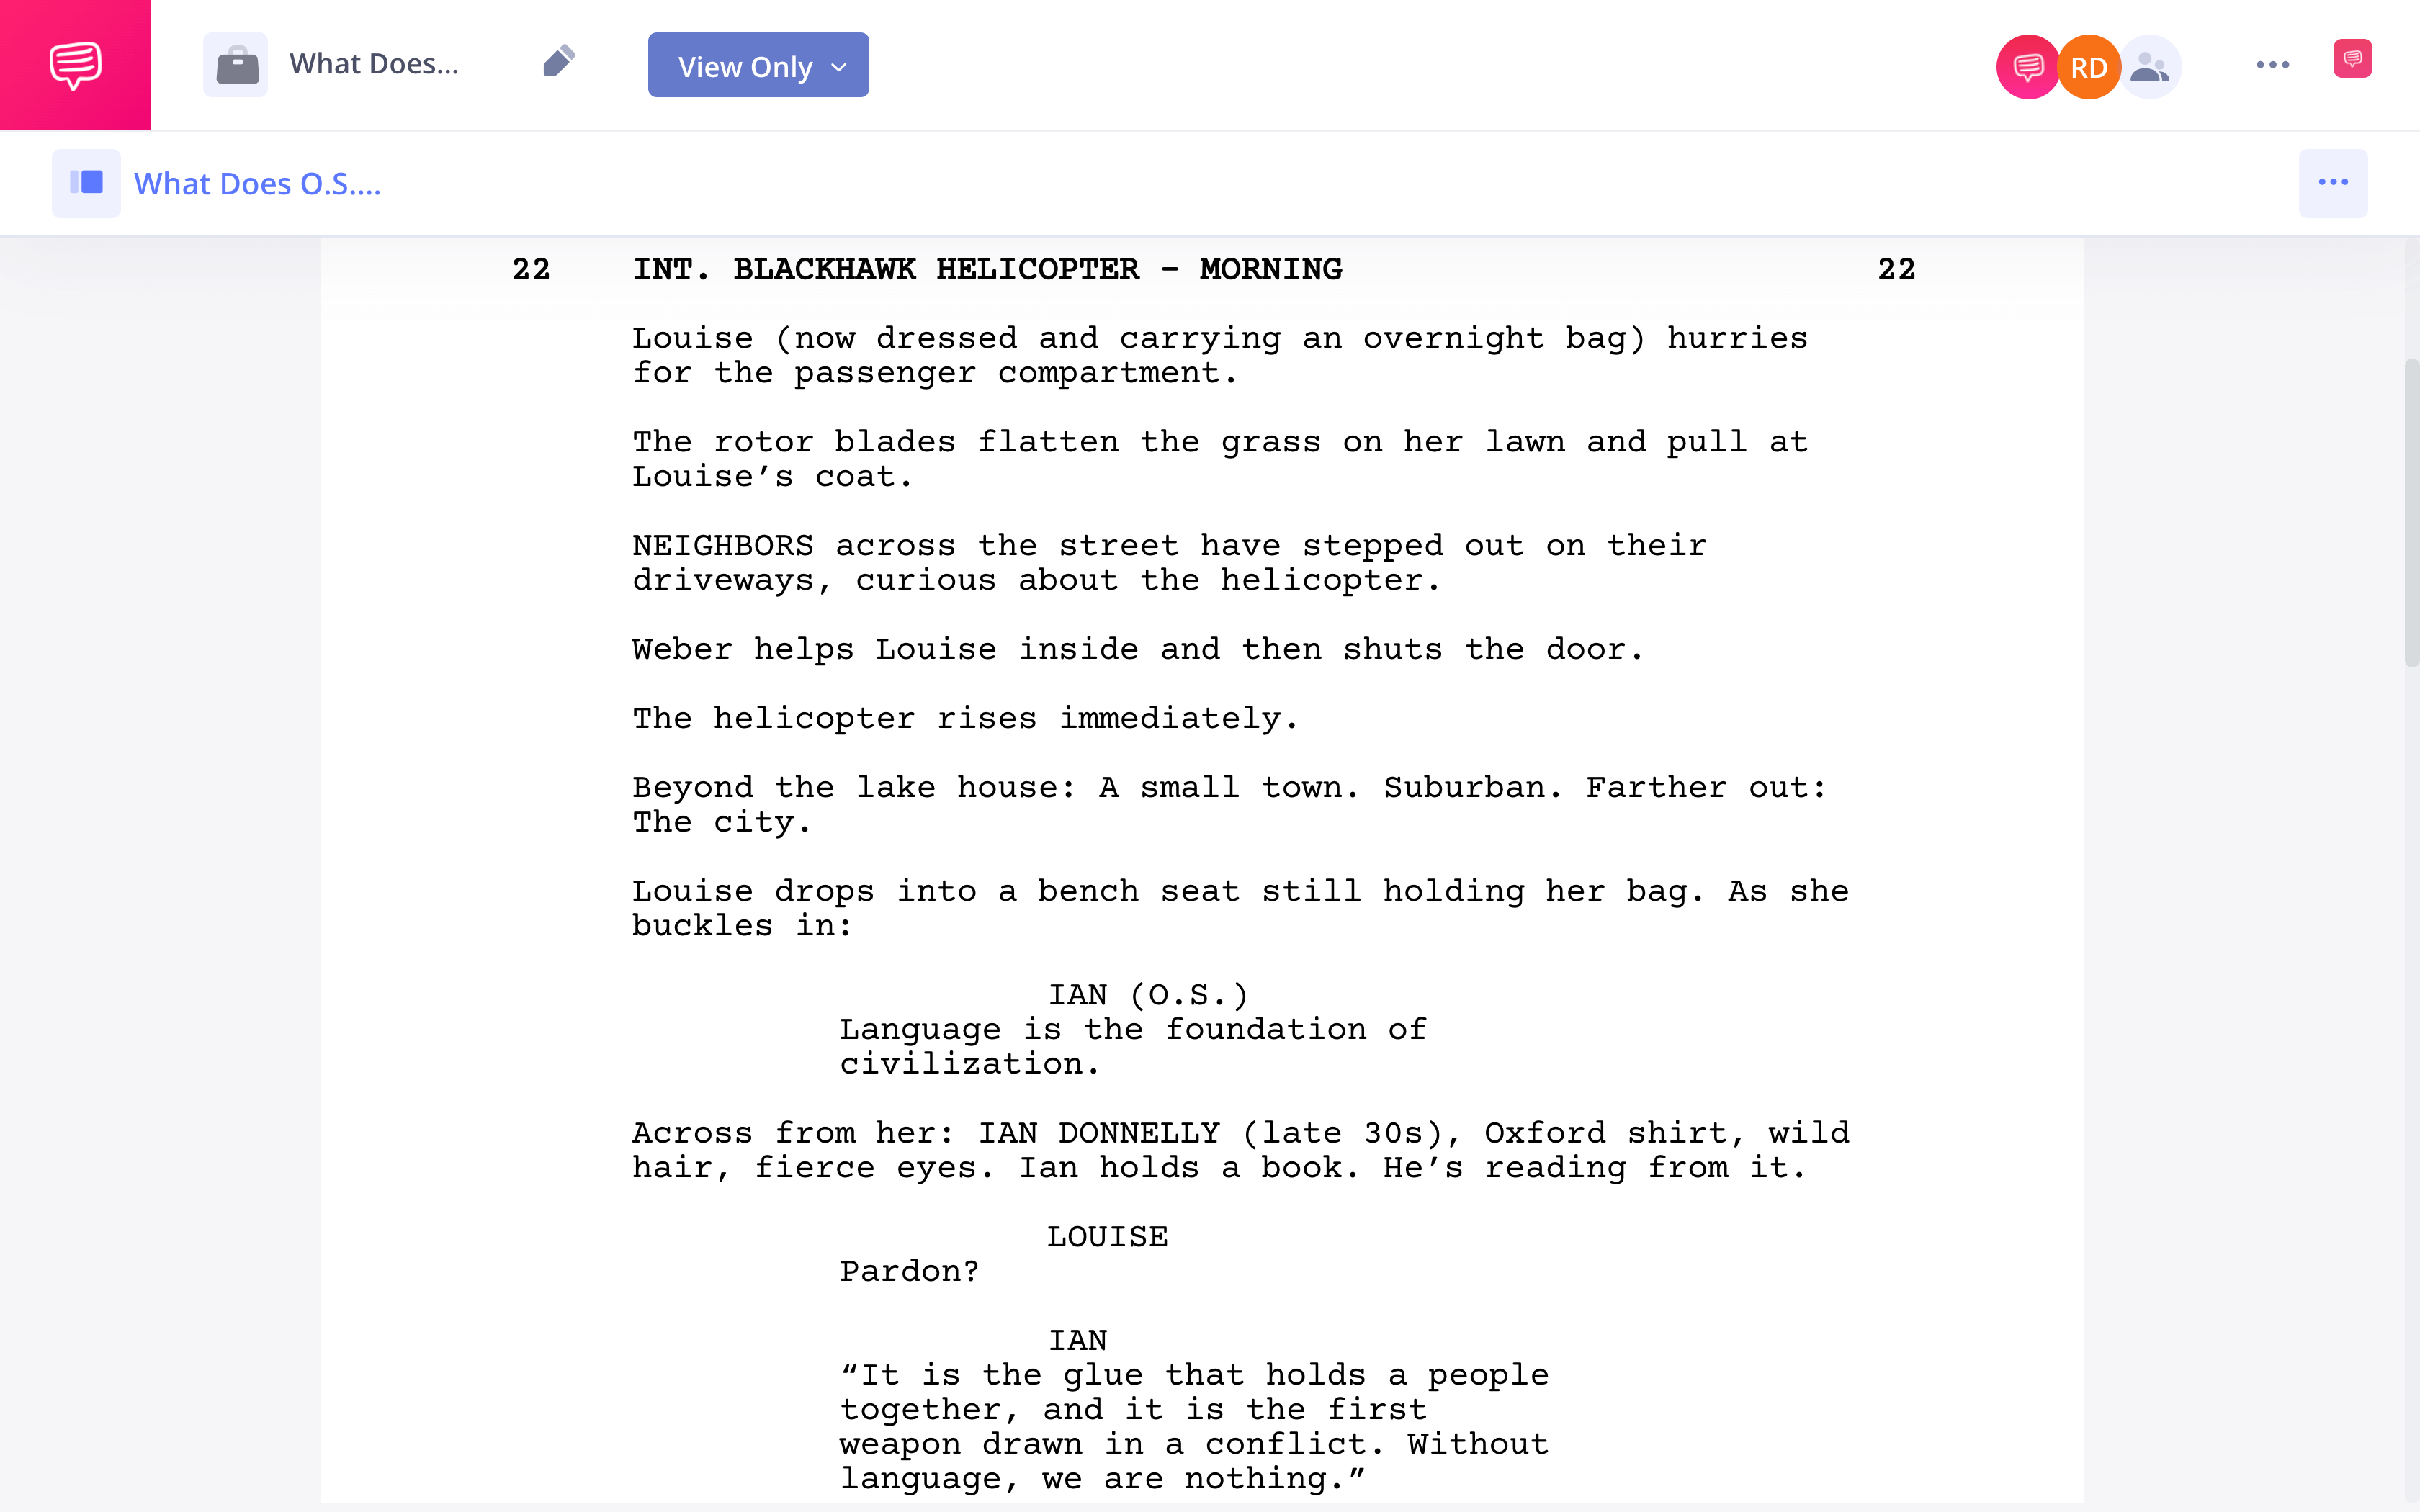Screen dimensions: 2420x1512
Task: Click the RD user avatar icon
Action: click(x=2087, y=65)
